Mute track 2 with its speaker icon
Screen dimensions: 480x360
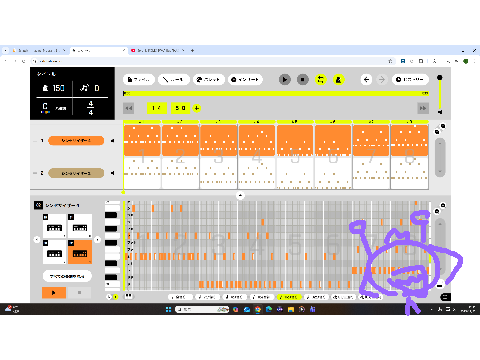pyautogui.click(x=112, y=173)
